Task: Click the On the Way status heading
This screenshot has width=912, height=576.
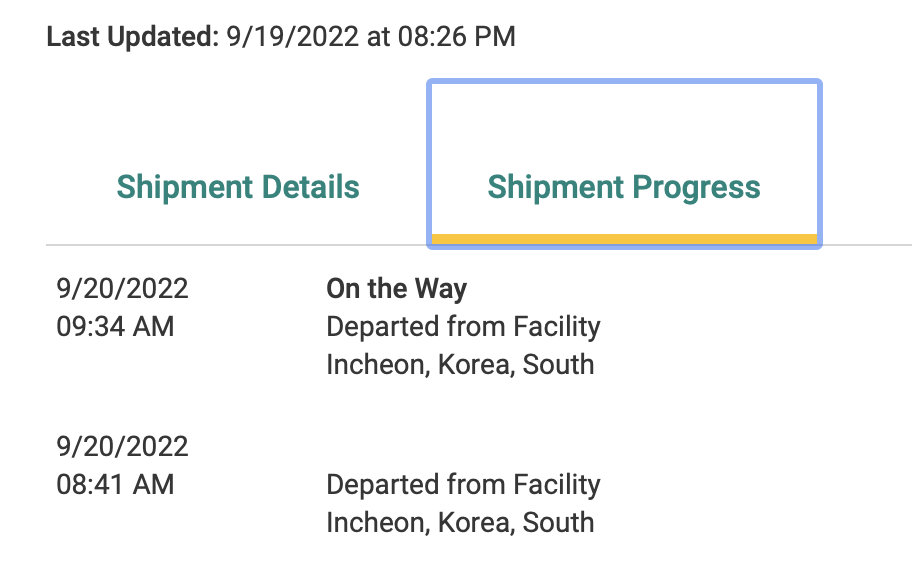Action: [x=397, y=289]
